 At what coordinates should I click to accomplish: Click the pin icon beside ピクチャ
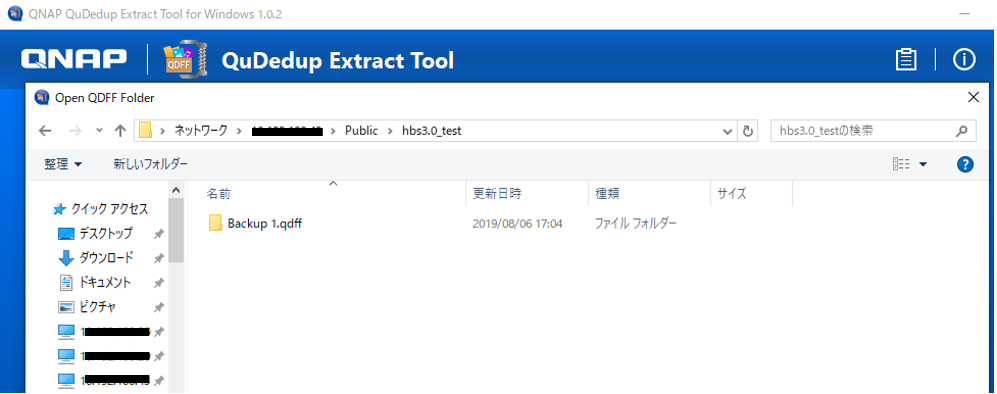pos(159,308)
